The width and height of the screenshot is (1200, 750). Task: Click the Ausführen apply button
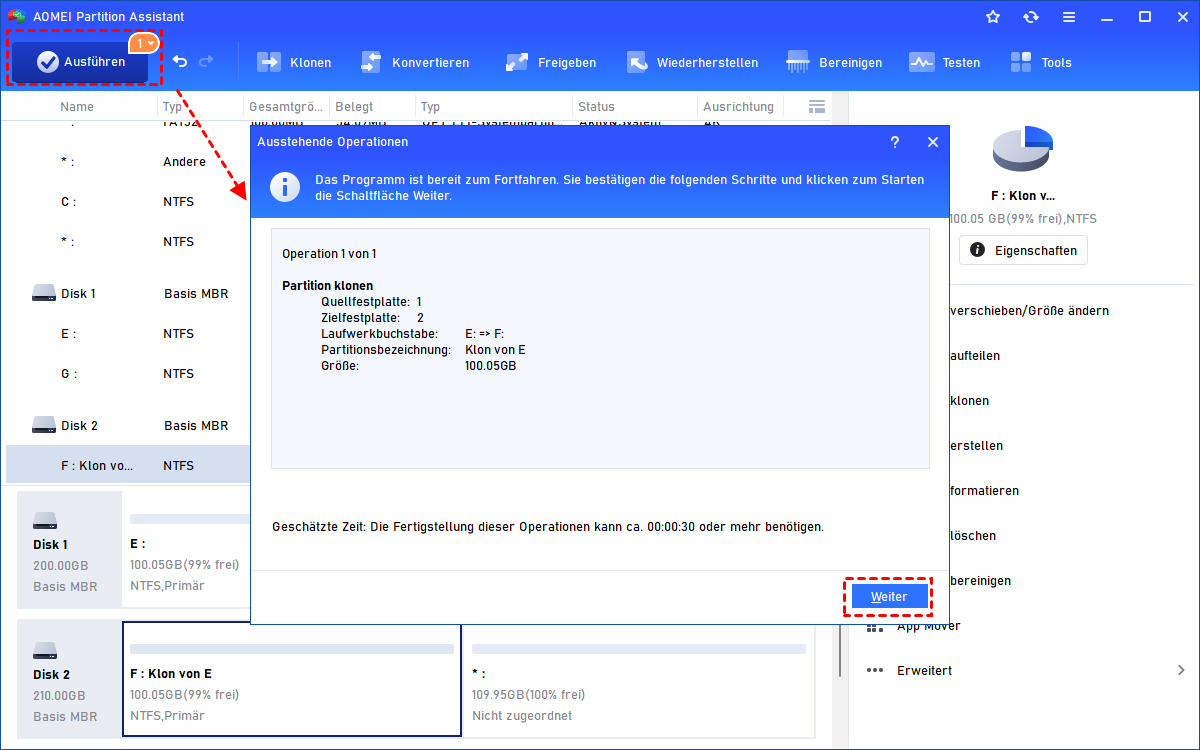[82, 62]
